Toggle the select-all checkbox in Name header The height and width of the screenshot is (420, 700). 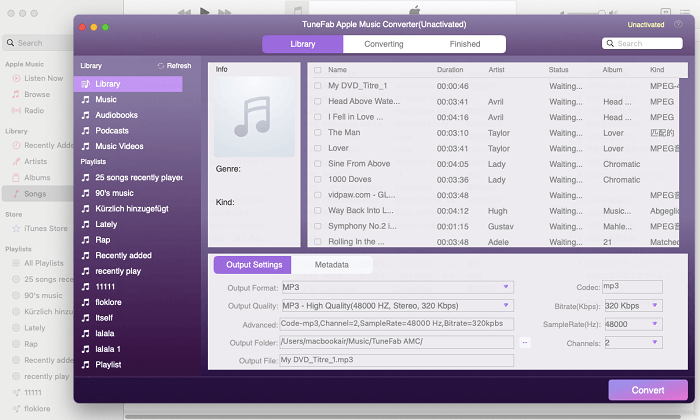(x=317, y=70)
